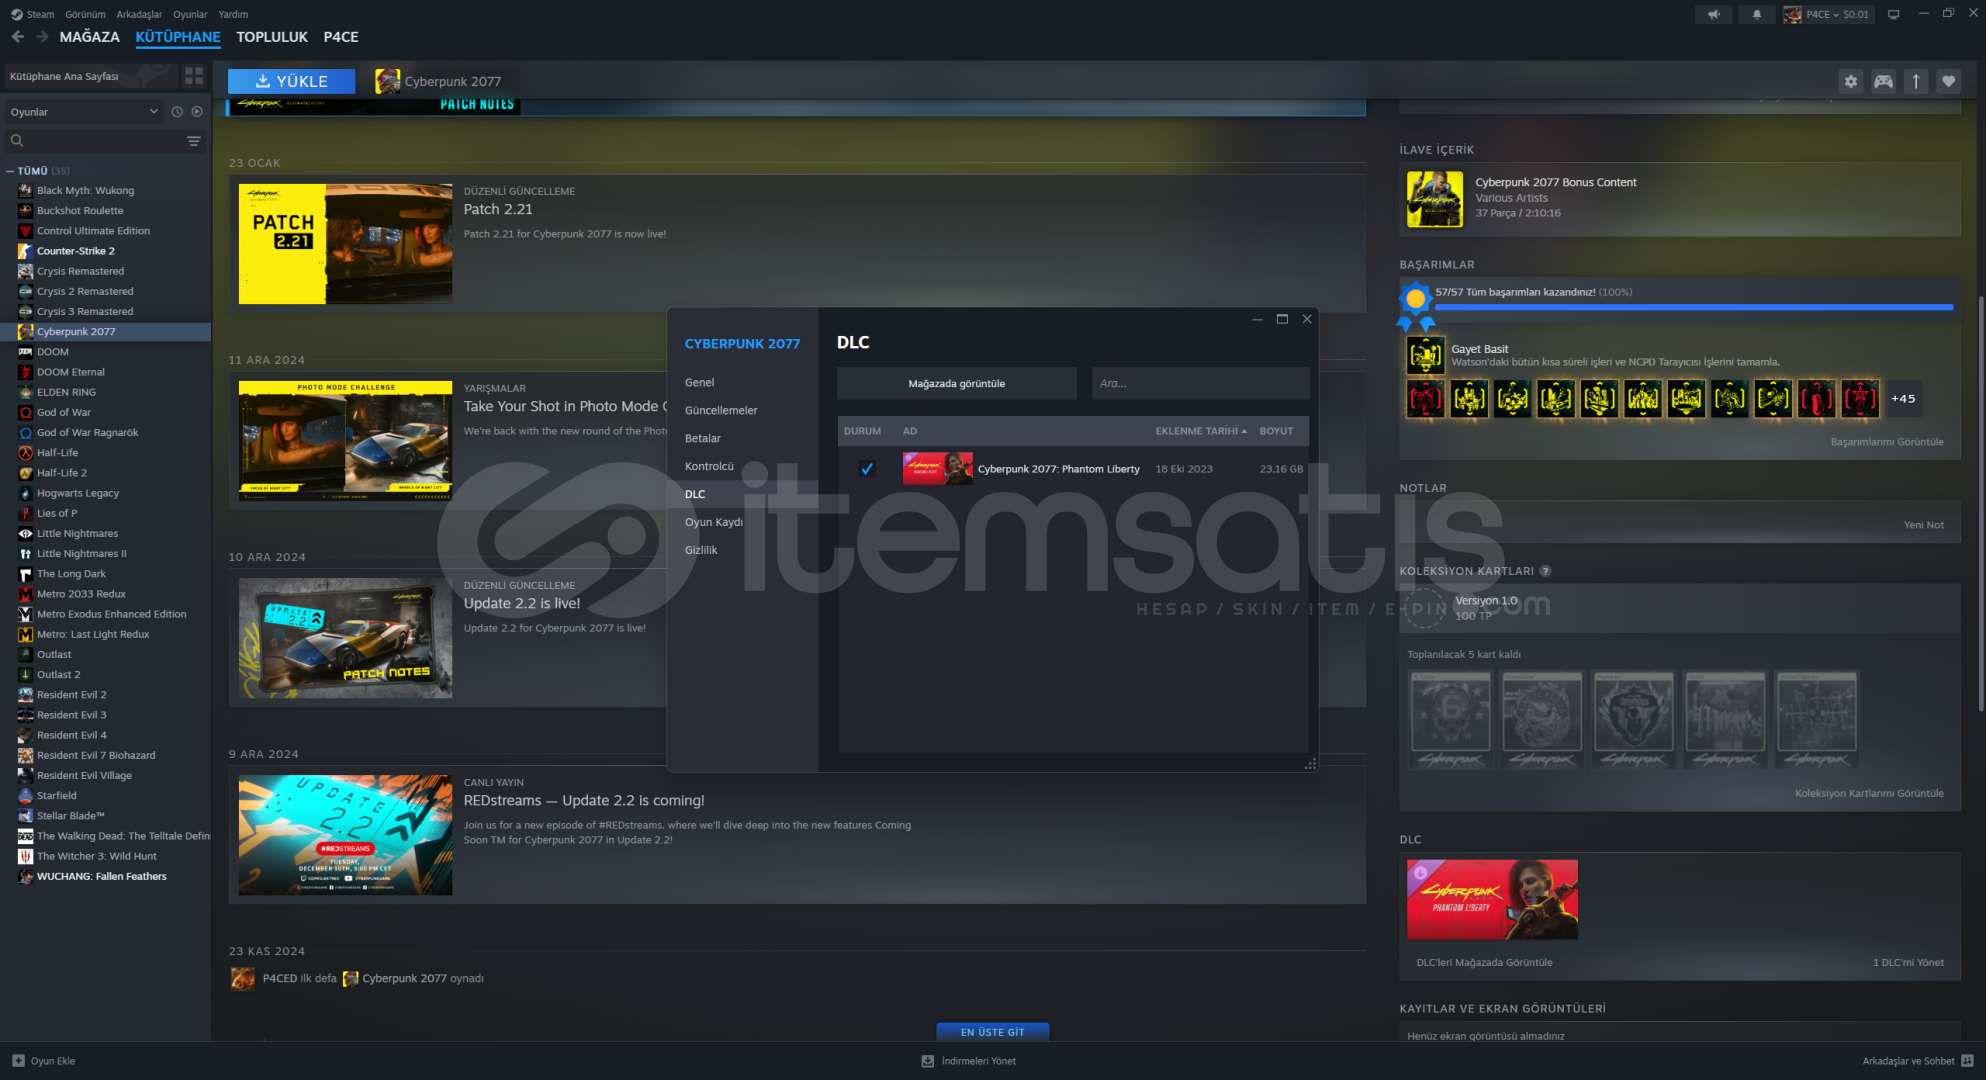Select the Güncellemeler properties tab
The width and height of the screenshot is (1986, 1080).
(721, 410)
